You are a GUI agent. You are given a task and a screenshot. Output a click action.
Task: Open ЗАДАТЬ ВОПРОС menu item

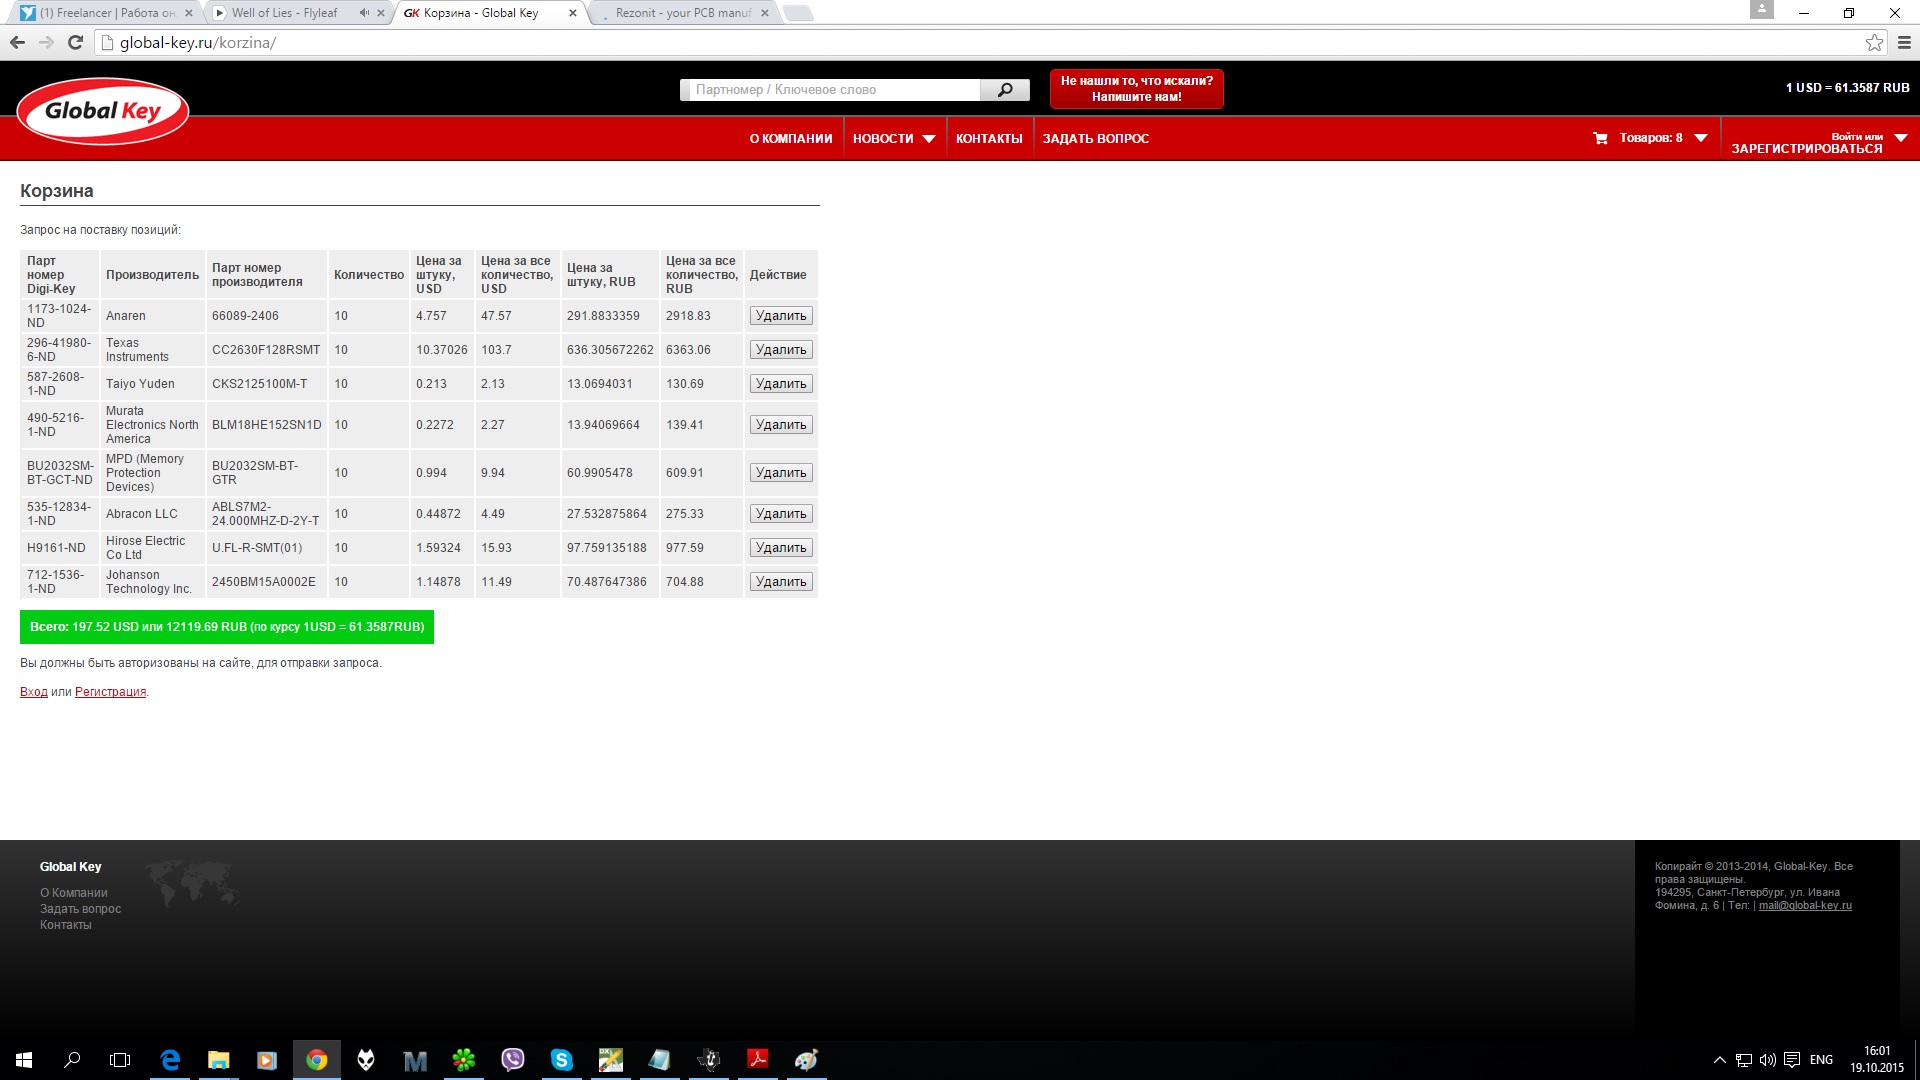tap(1096, 139)
